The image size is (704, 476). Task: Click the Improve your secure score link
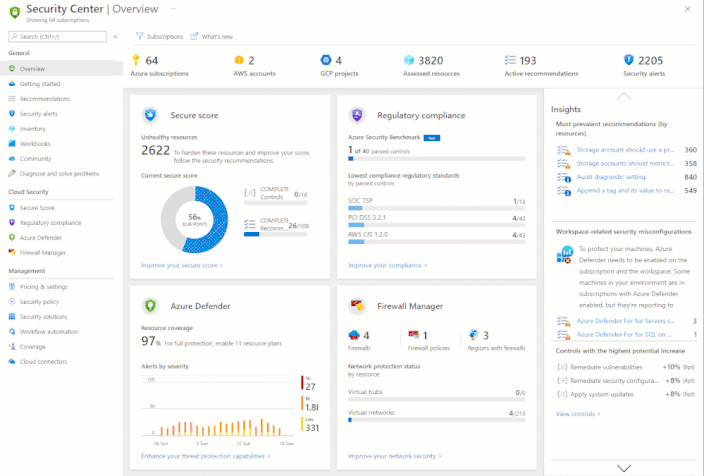click(x=182, y=265)
